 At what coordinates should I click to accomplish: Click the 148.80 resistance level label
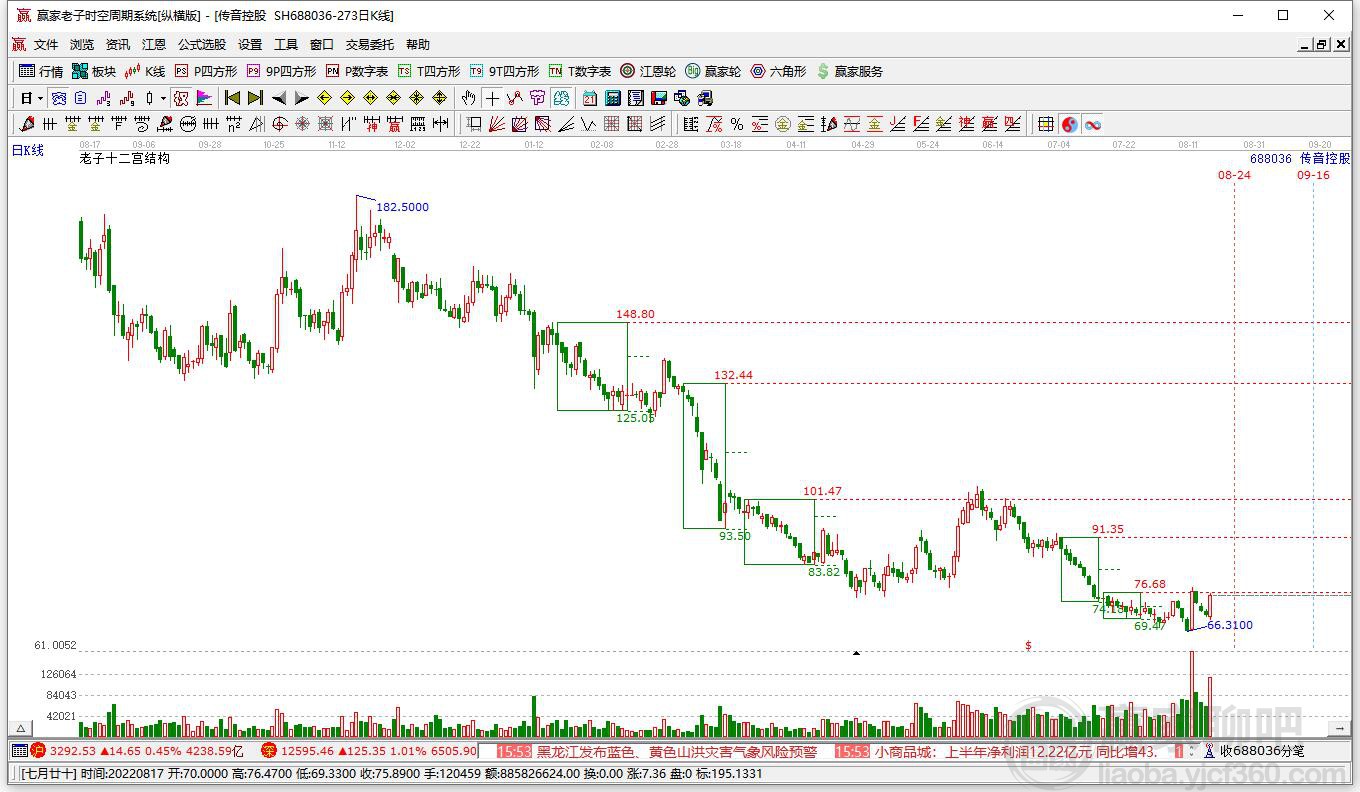coord(635,314)
